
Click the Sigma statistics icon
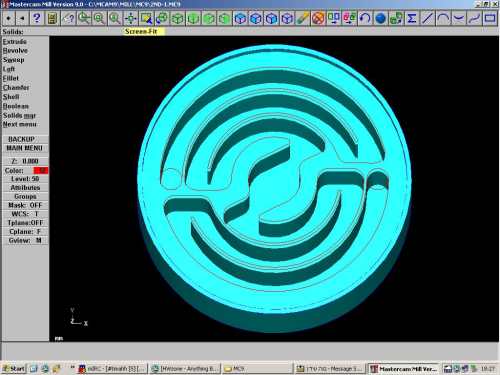tap(412, 18)
